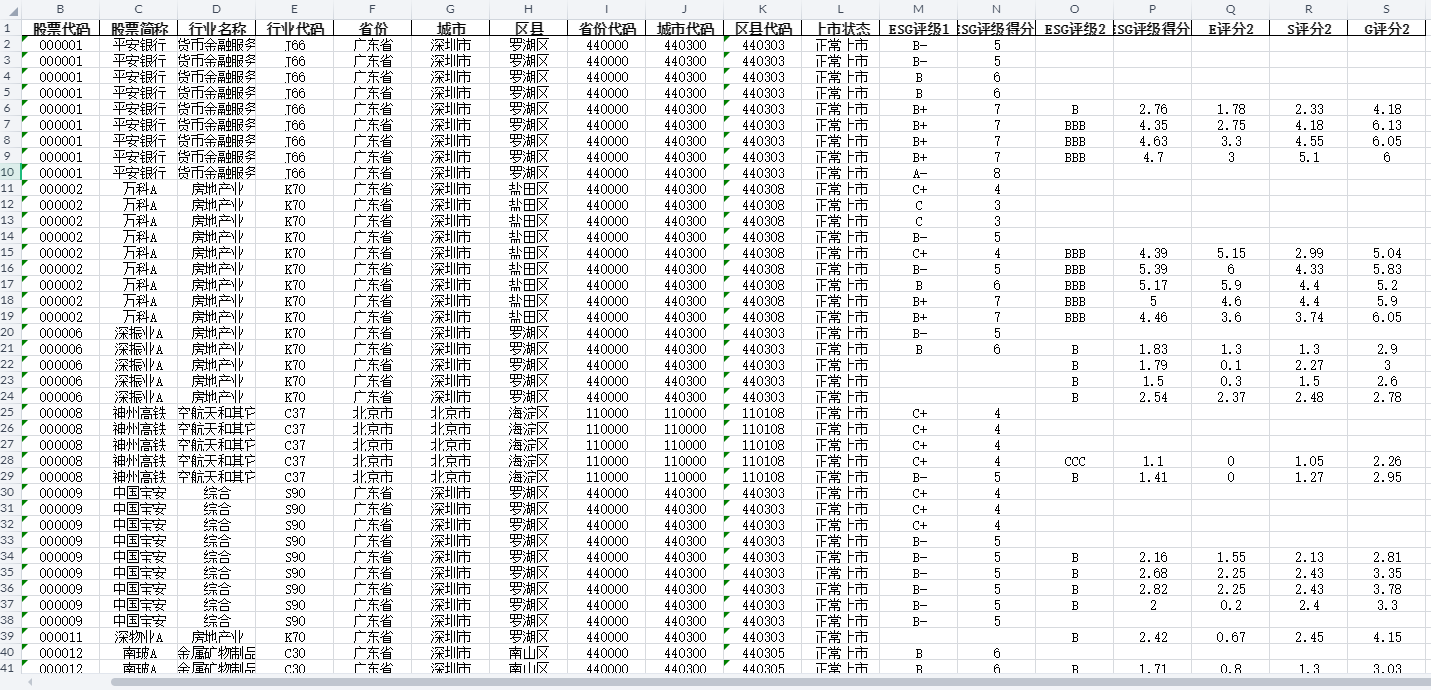Click the G评分2 header cell
The height and width of the screenshot is (690, 1431).
(1387, 28)
